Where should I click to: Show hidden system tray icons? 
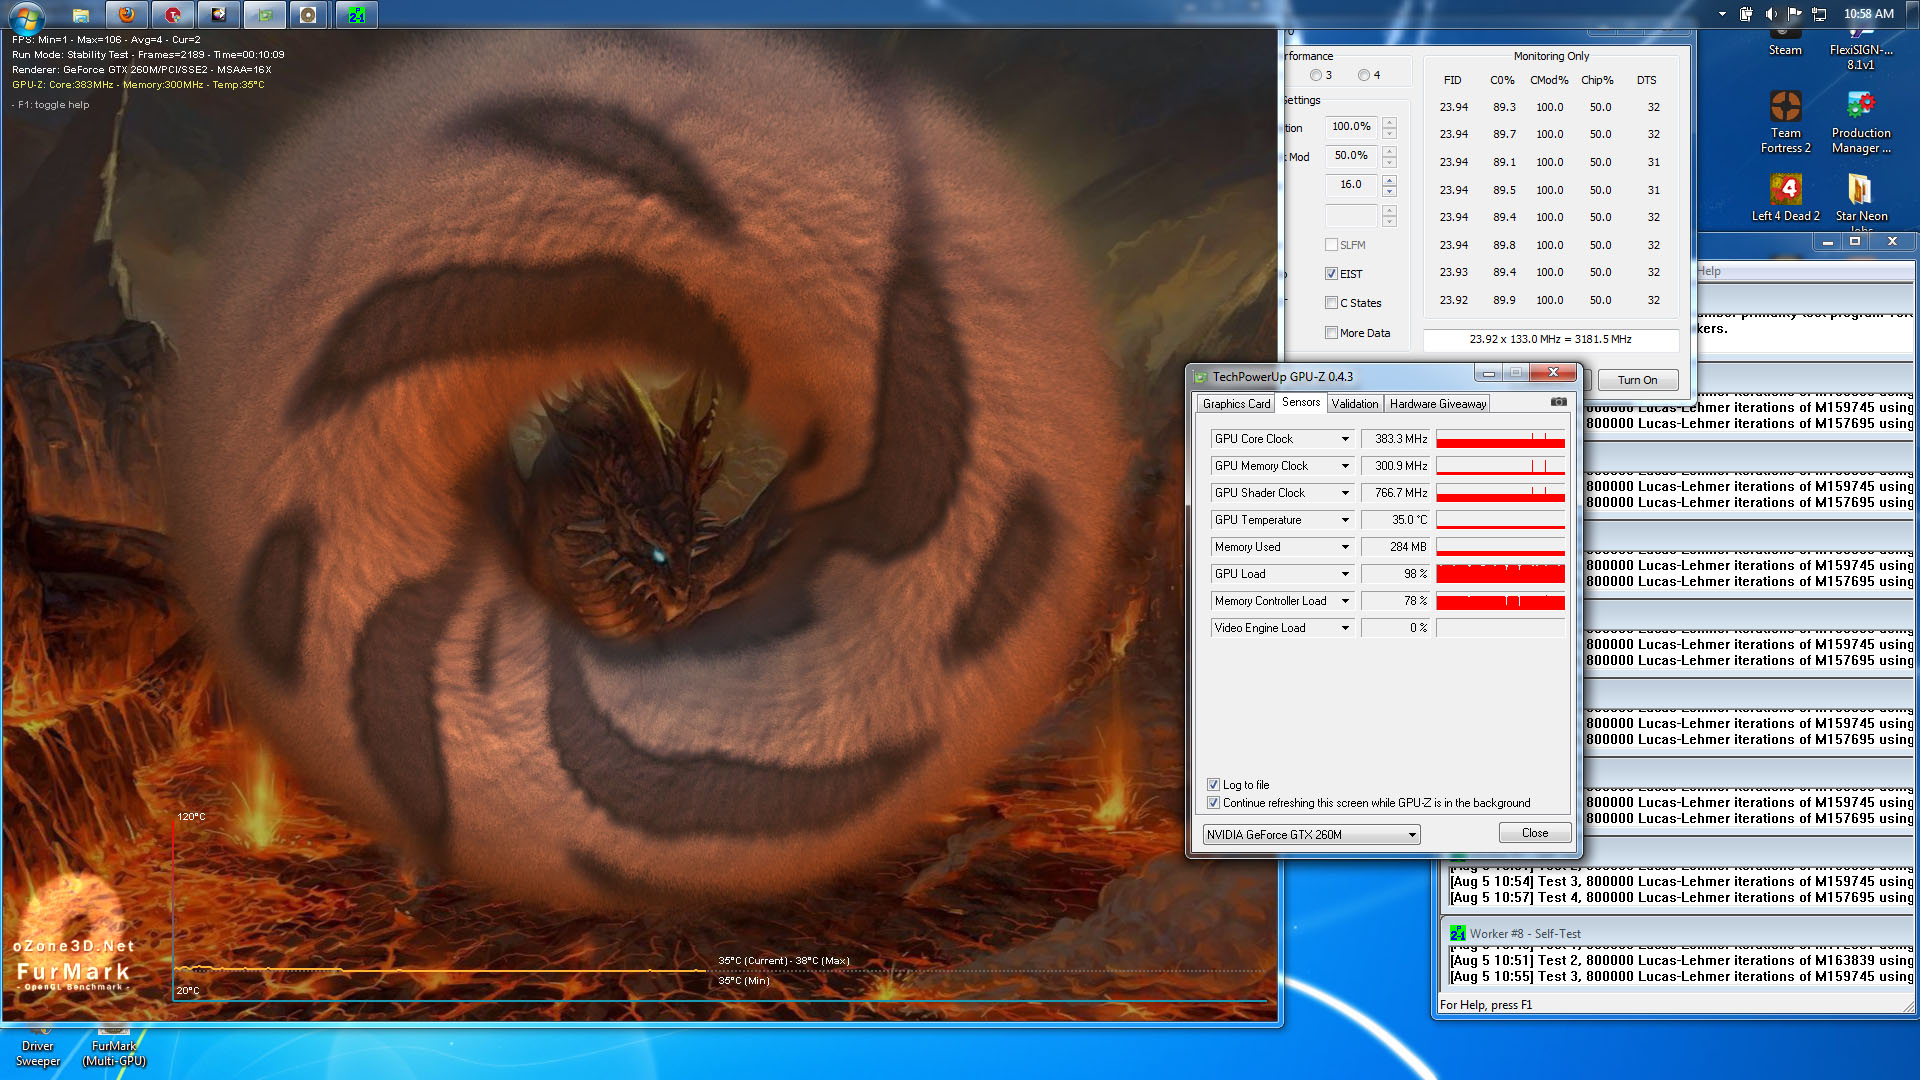[x=1722, y=14]
